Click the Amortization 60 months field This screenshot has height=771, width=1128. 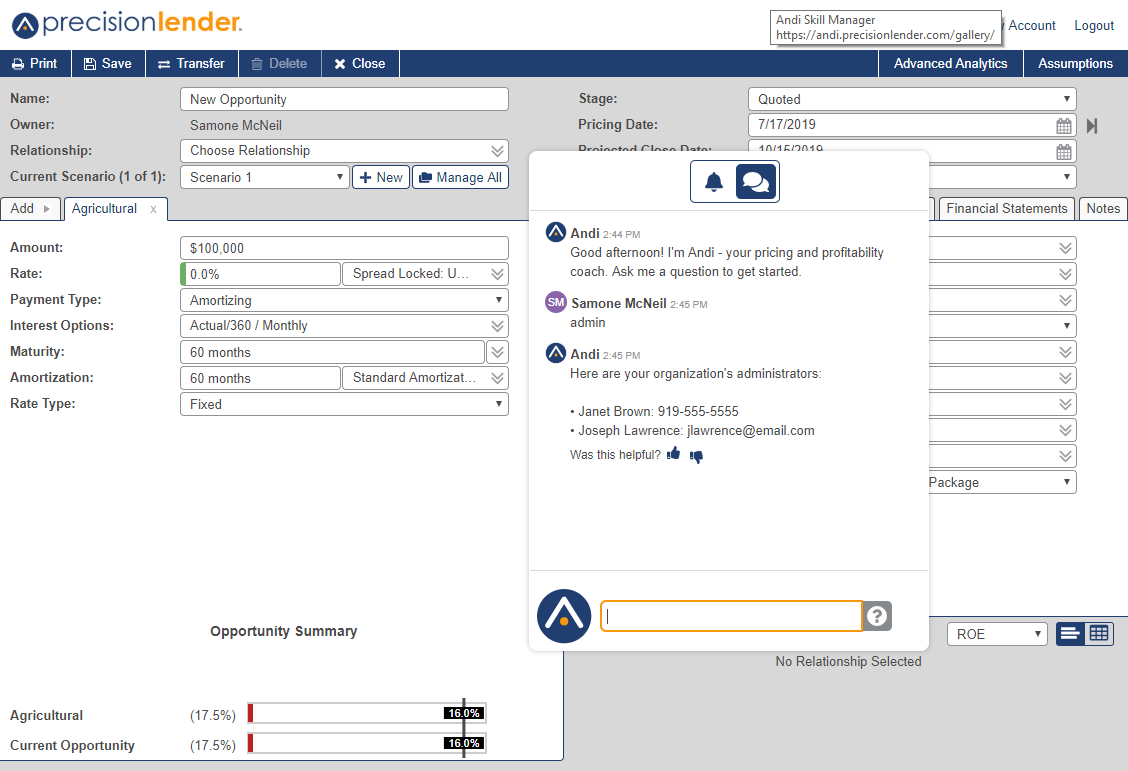coord(260,378)
